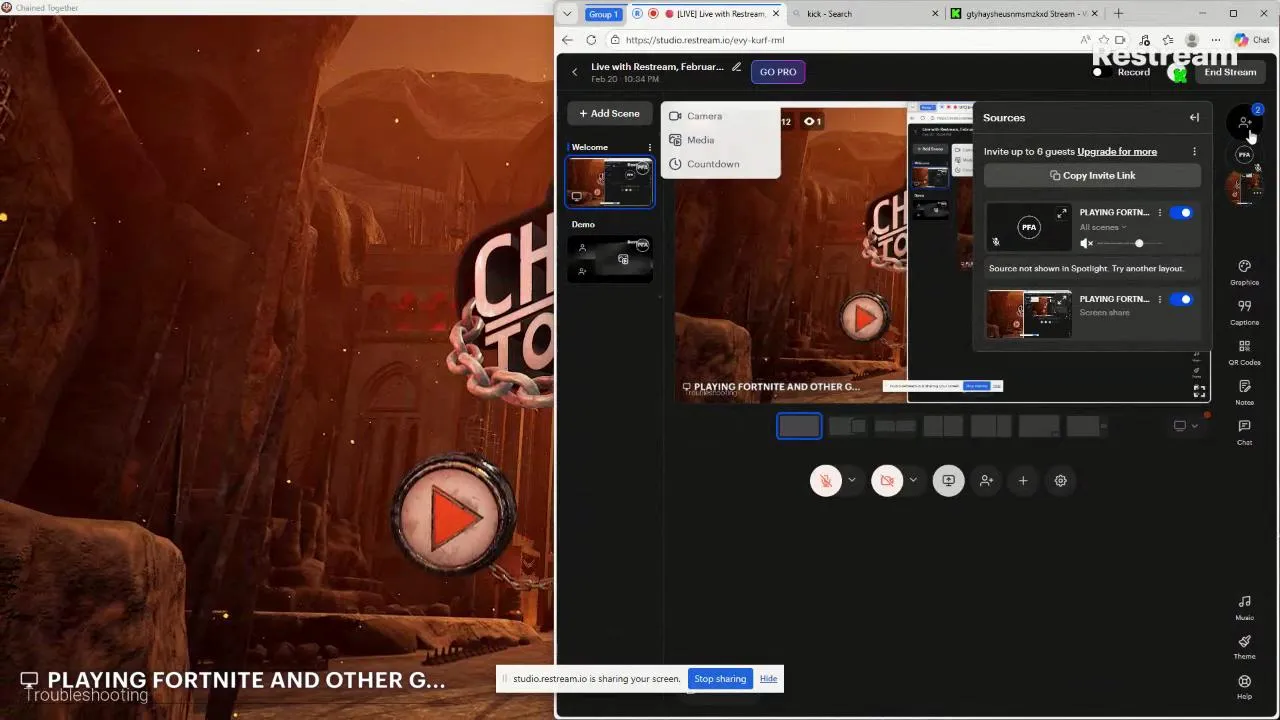Click the fullscreen icon on the preview
Screen dimensions: 1280x720
tap(1199, 391)
